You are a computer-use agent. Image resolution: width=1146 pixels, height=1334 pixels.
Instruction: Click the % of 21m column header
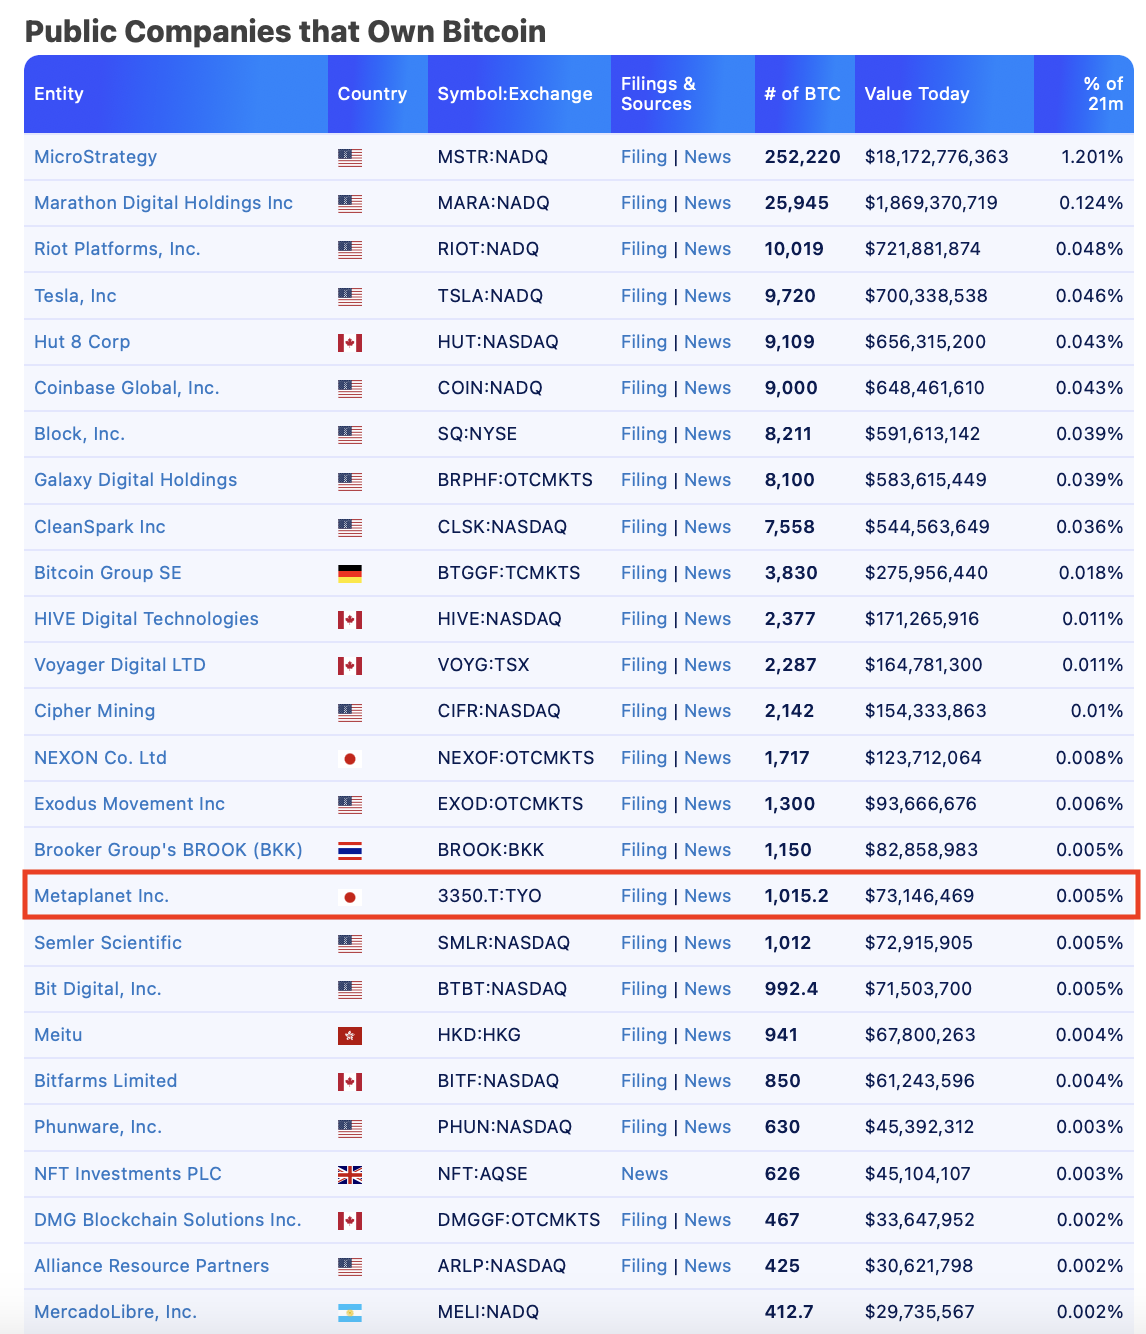point(1103,94)
